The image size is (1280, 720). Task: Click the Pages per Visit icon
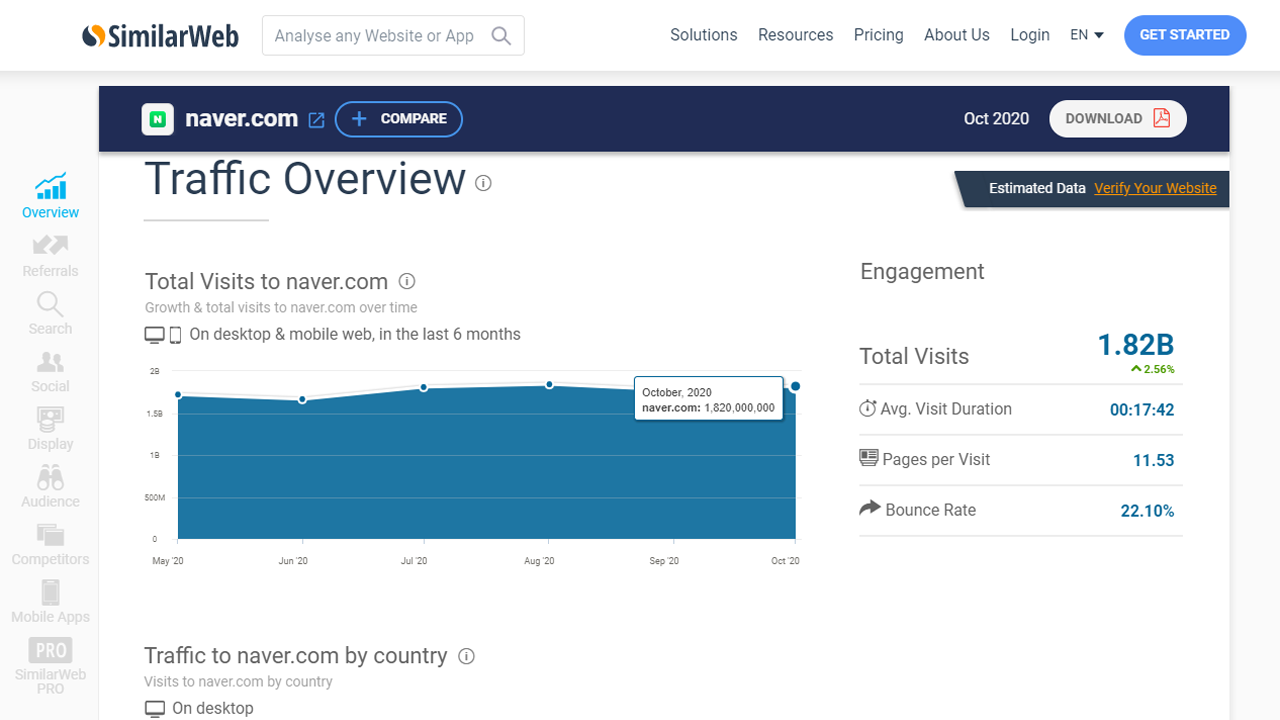click(869, 458)
